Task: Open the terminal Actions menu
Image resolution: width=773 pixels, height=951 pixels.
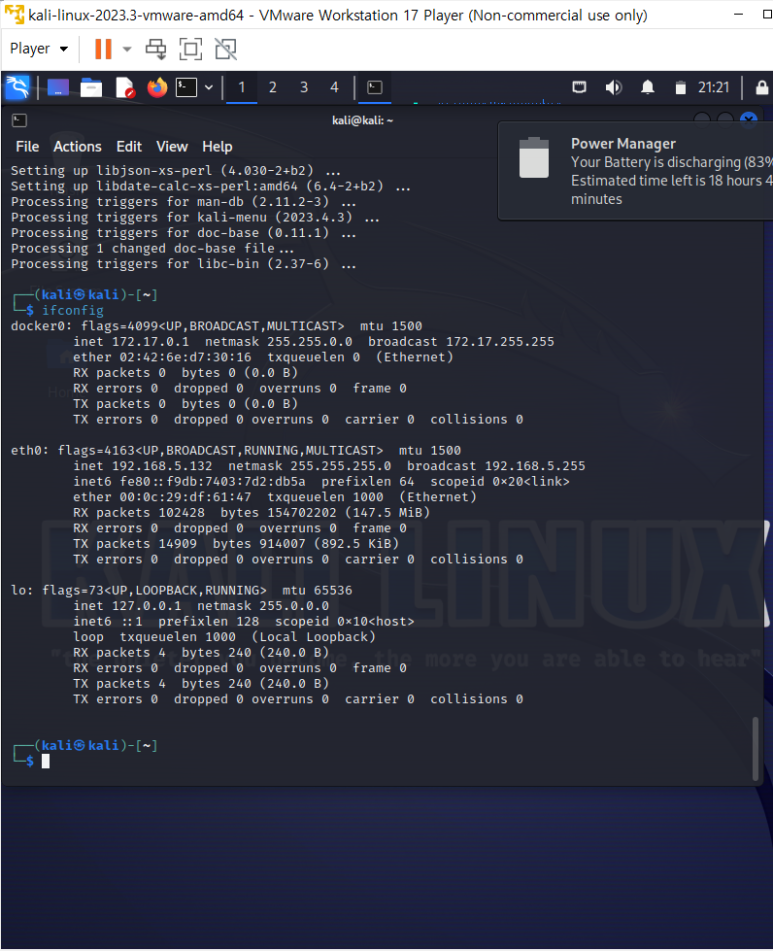Action: 77,147
